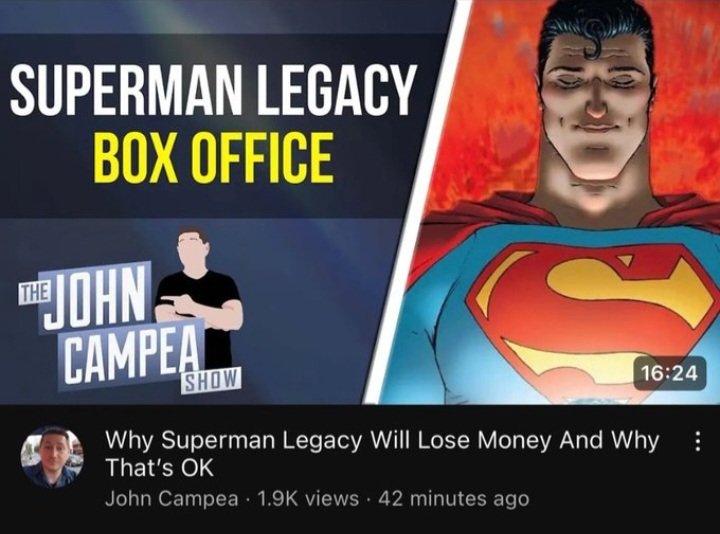Click the John Campea channel name text
This screenshot has height=534, width=720.
tap(172, 499)
